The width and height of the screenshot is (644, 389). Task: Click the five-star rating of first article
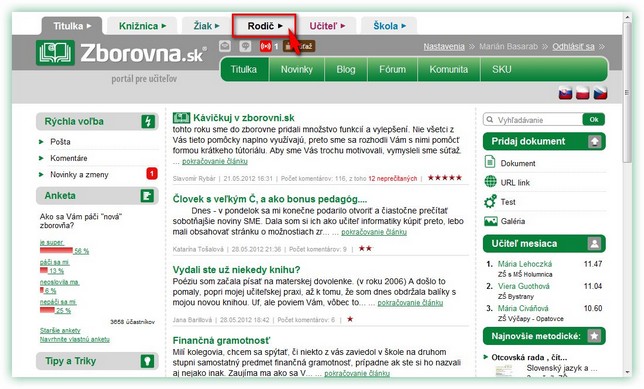pyautogui.click(x=444, y=178)
